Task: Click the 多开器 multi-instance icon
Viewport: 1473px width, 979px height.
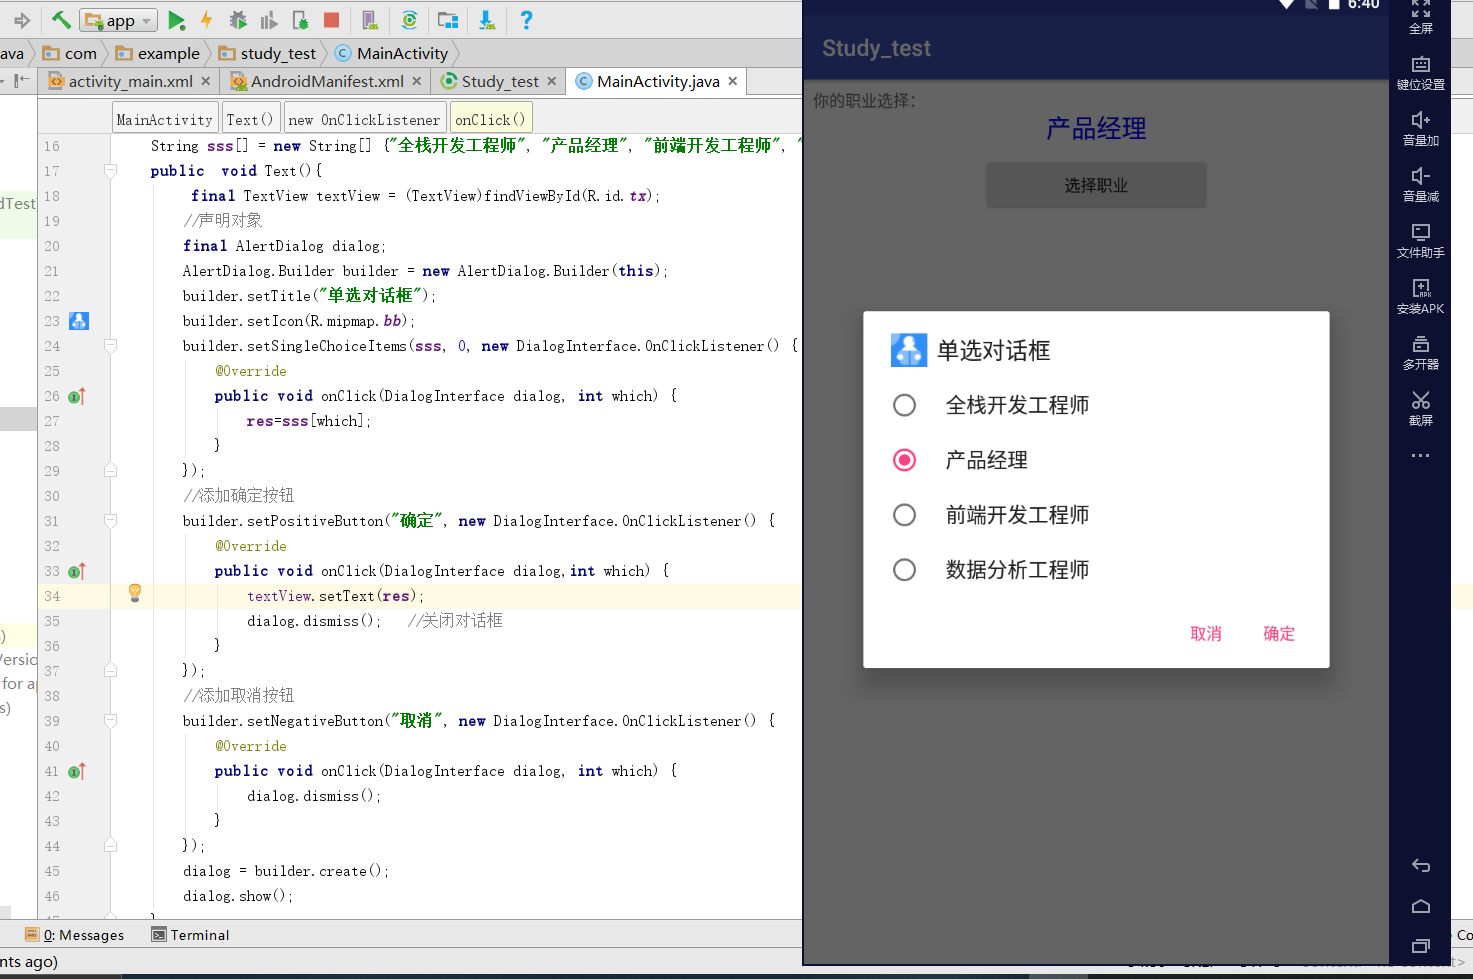Action: coord(1421,353)
